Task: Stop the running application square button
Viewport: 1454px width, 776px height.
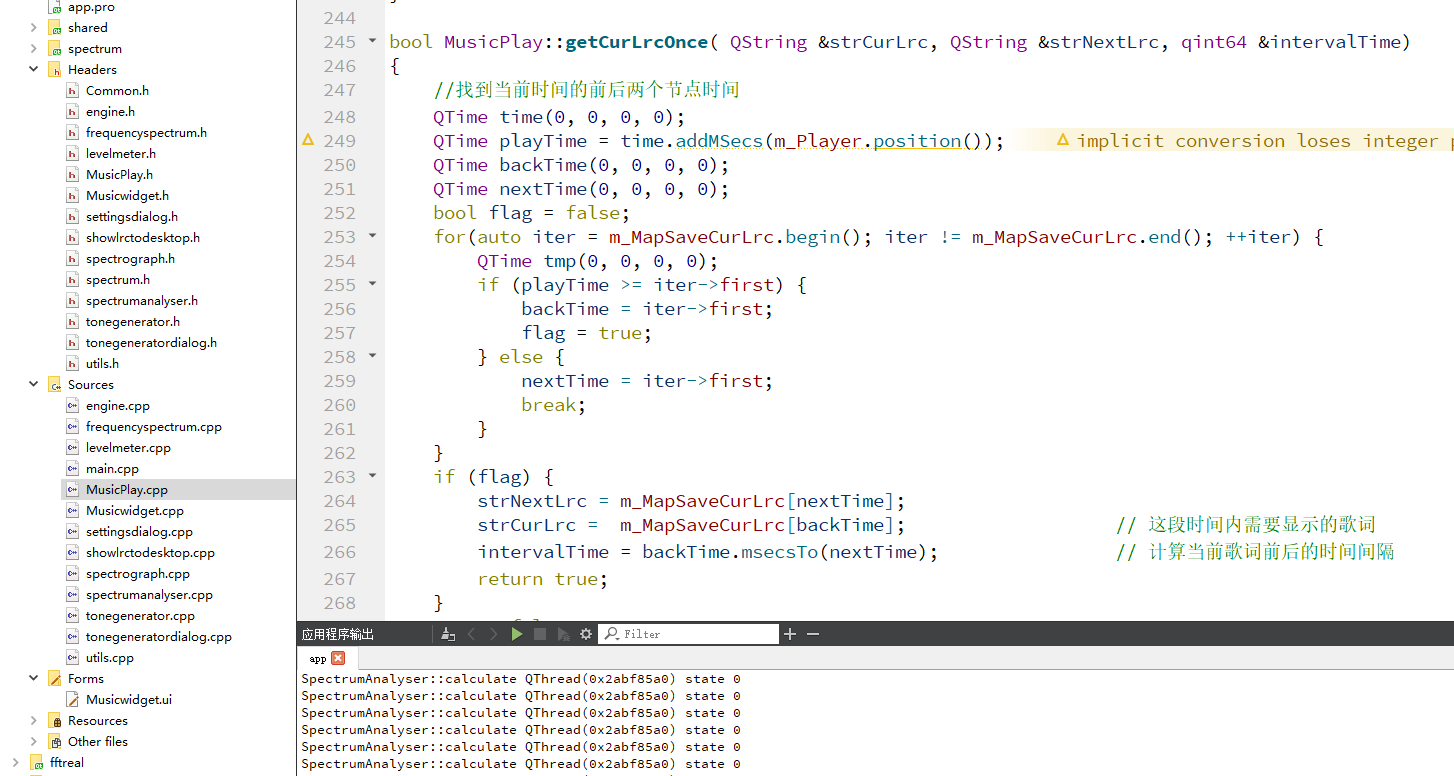Action: (x=540, y=634)
